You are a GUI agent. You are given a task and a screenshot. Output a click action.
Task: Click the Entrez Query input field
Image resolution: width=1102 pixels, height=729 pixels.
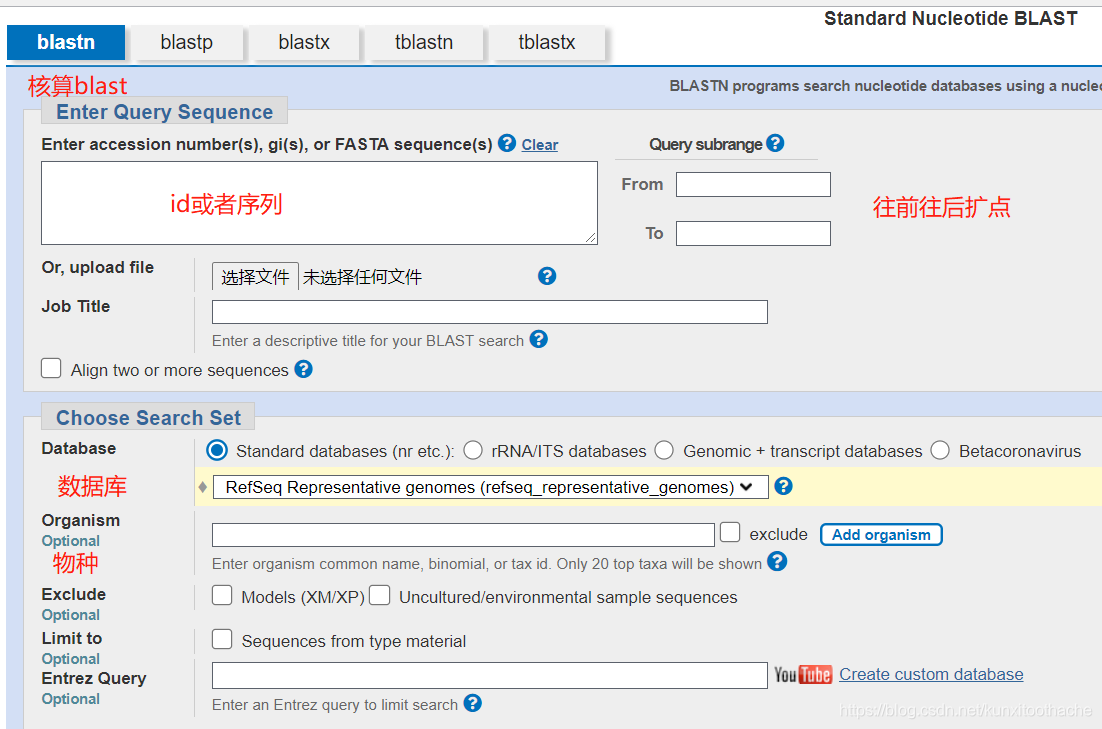click(x=490, y=676)
